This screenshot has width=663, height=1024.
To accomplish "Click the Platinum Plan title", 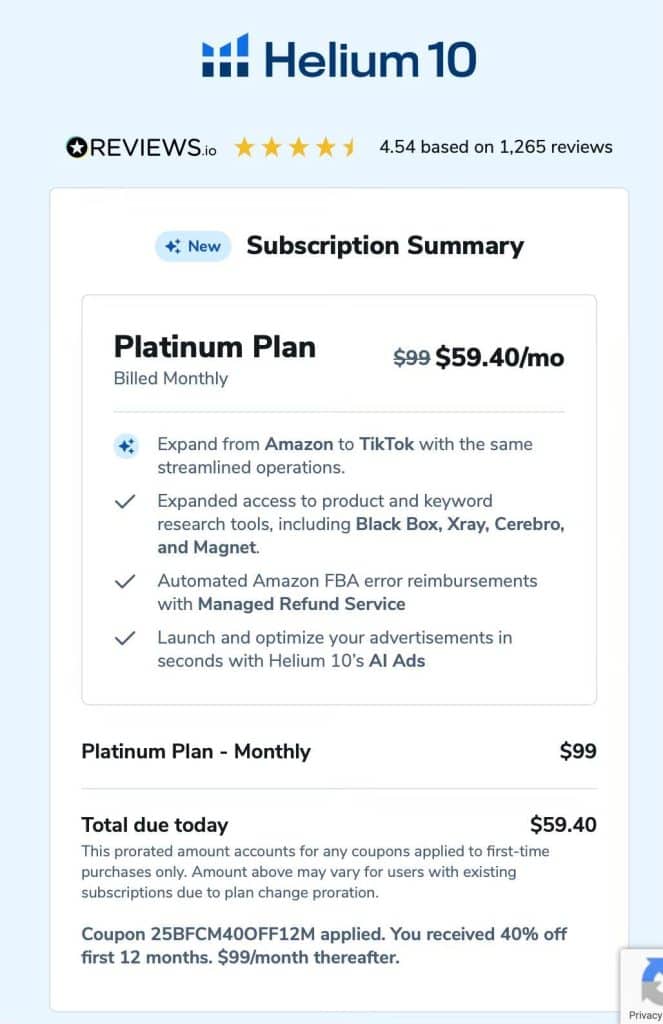I will [214, 347].
